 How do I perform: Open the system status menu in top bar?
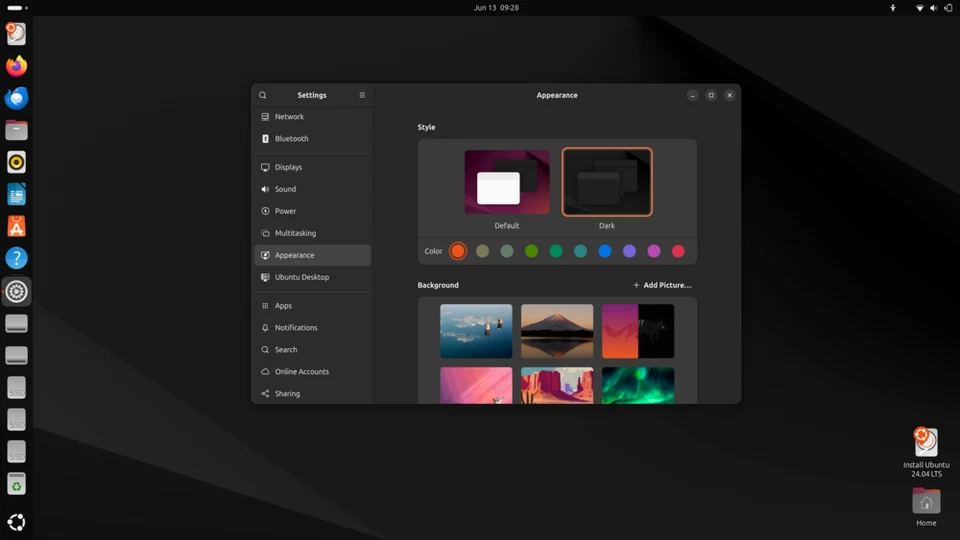932,8
